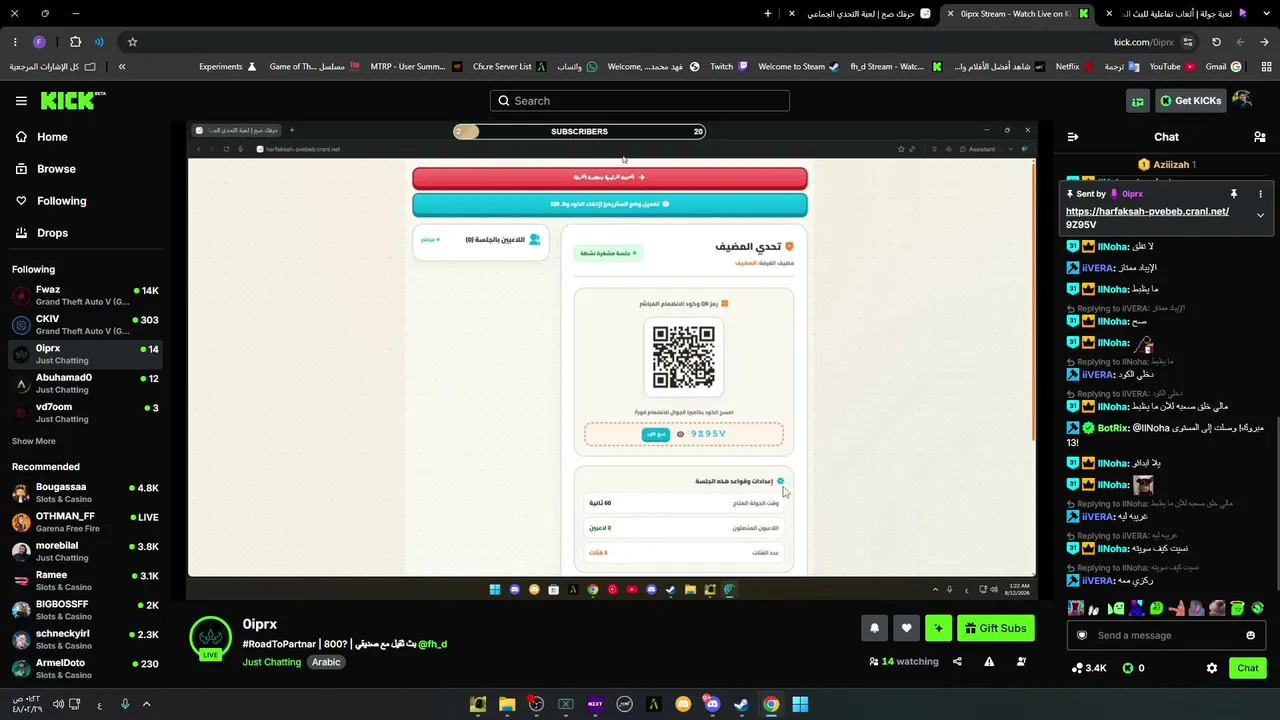Image resolution: width=1280 pixels, height=720 pixels.
Task: Open the user profile avatar menu
Action: 1242,100
